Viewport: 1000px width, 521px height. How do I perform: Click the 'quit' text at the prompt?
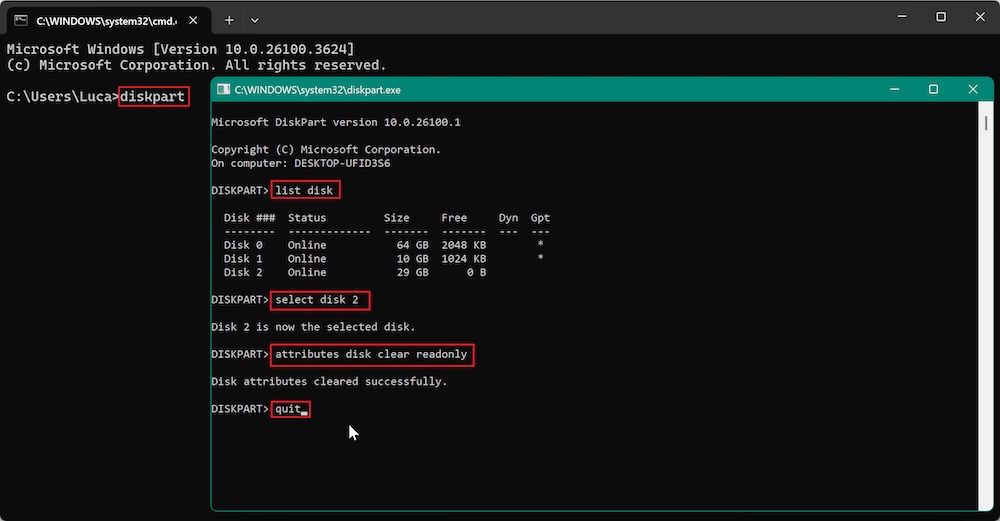click(288, 409)
